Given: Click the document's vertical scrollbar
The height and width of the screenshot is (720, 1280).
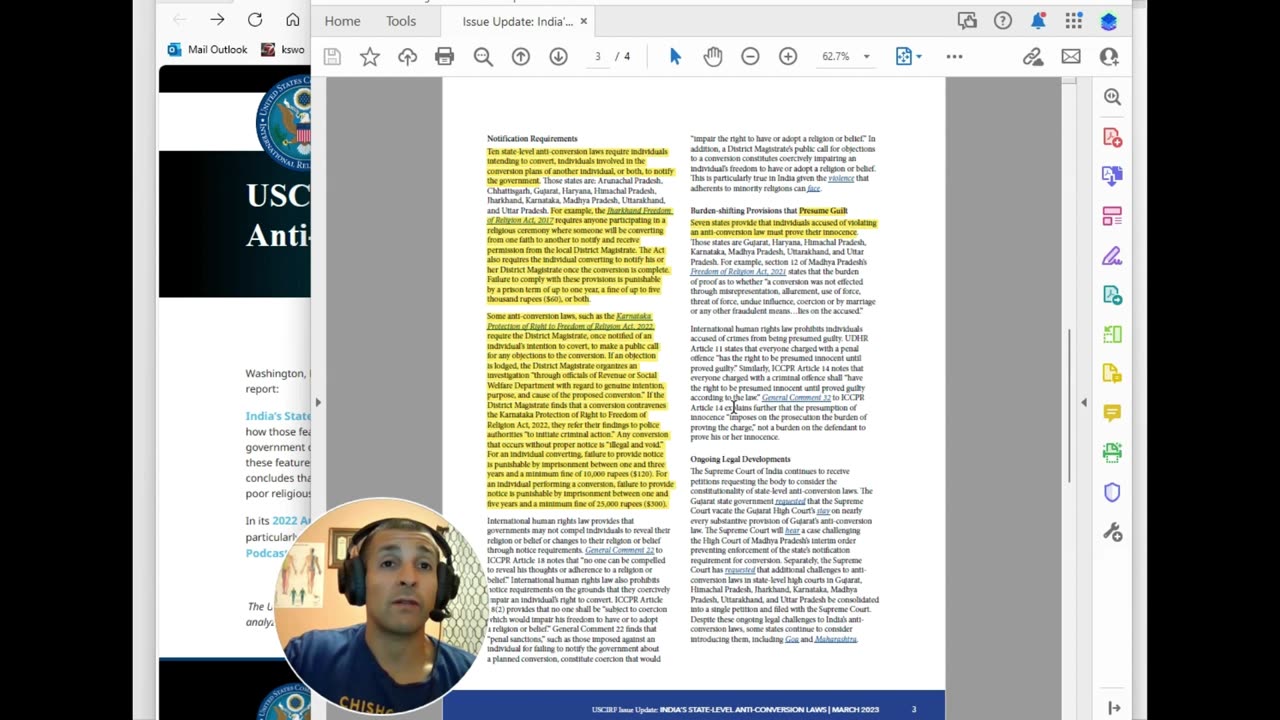Looking at the screenshot, I should click(1068, 405).
